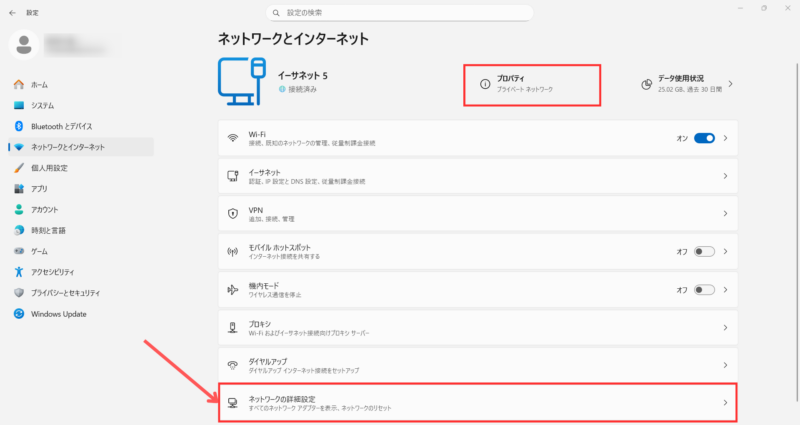Click the アクセシビリティ icon in sidebar
800x425 pixels.
[x=19, y=271]
